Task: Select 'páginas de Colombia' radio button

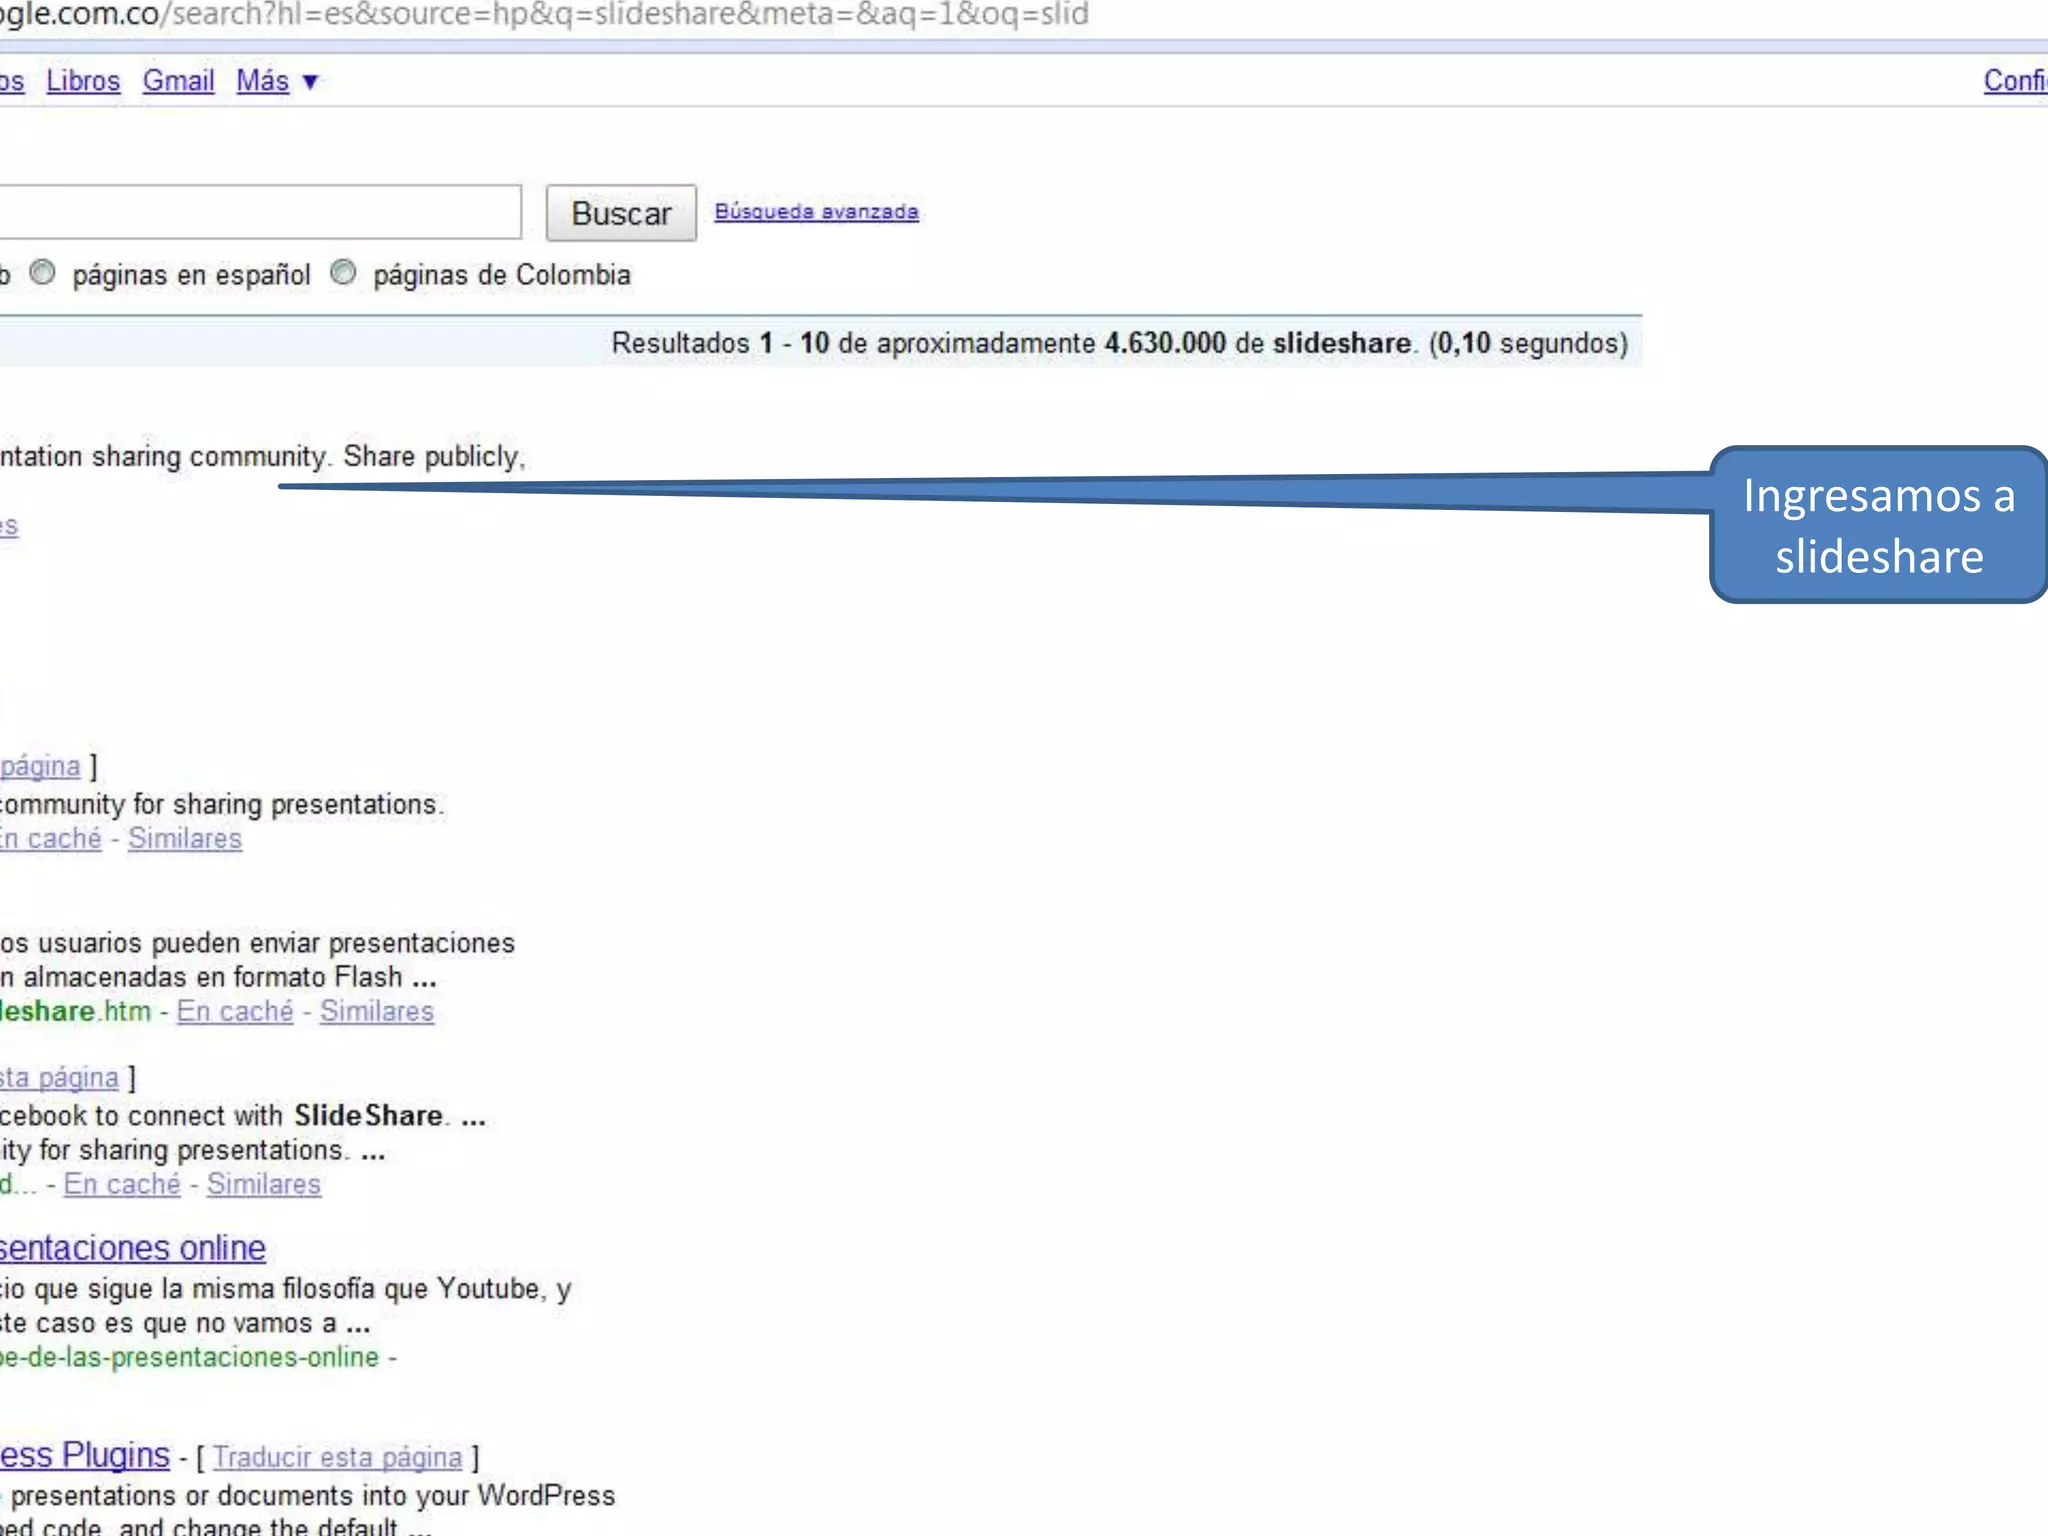Action: pos(343,272)
